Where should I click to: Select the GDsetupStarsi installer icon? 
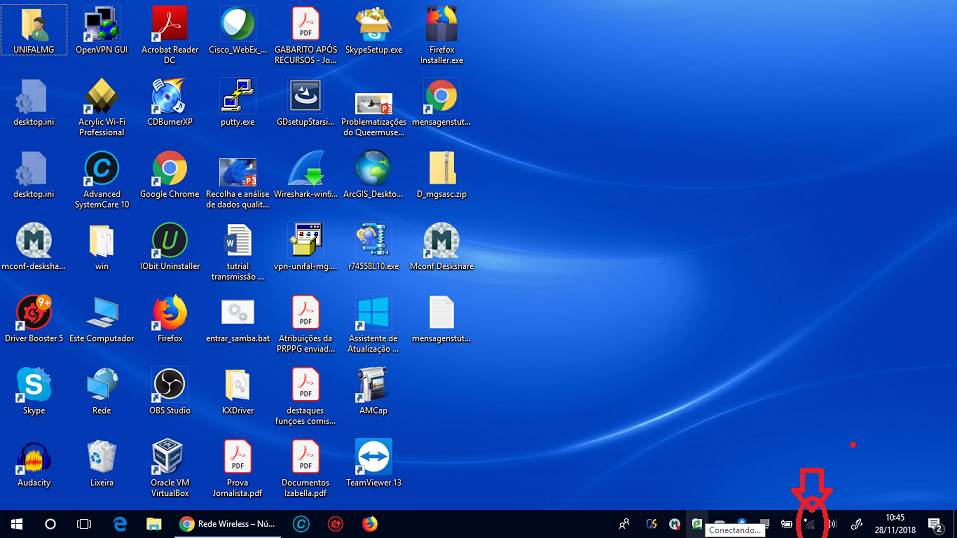305,101
